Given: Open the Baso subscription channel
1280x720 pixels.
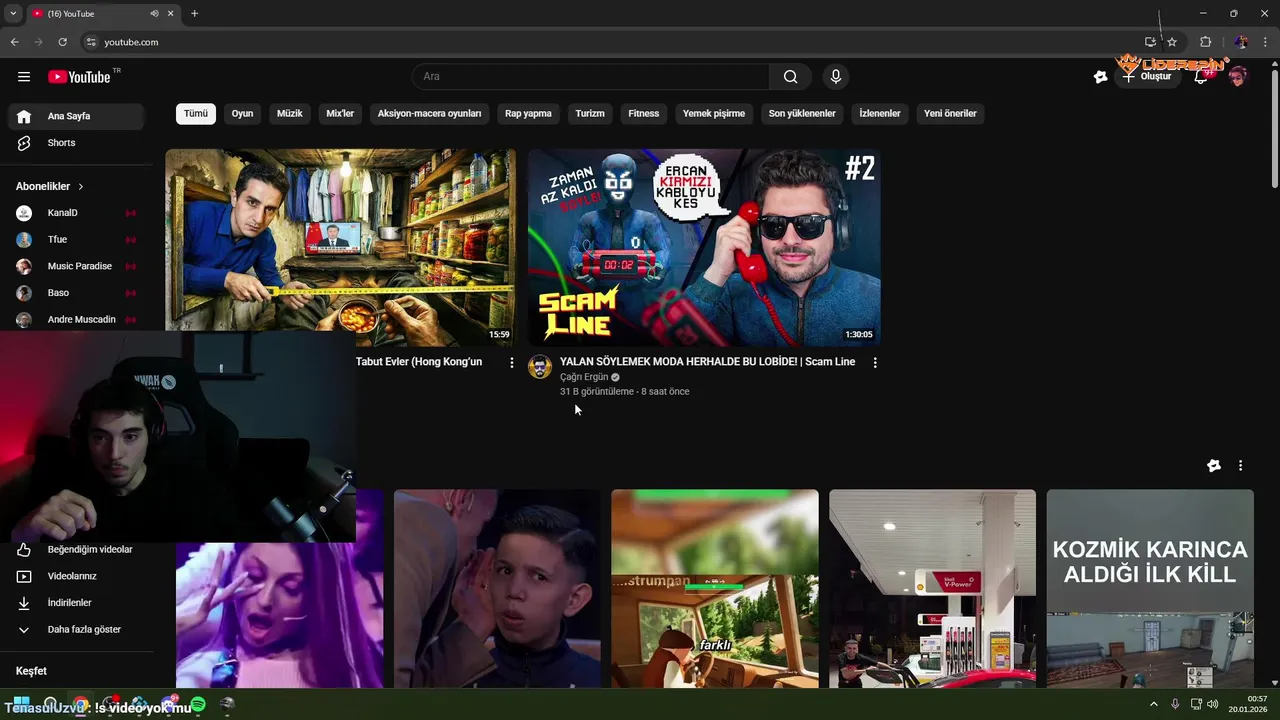Looking at the screenshot, I should point(76,293).
